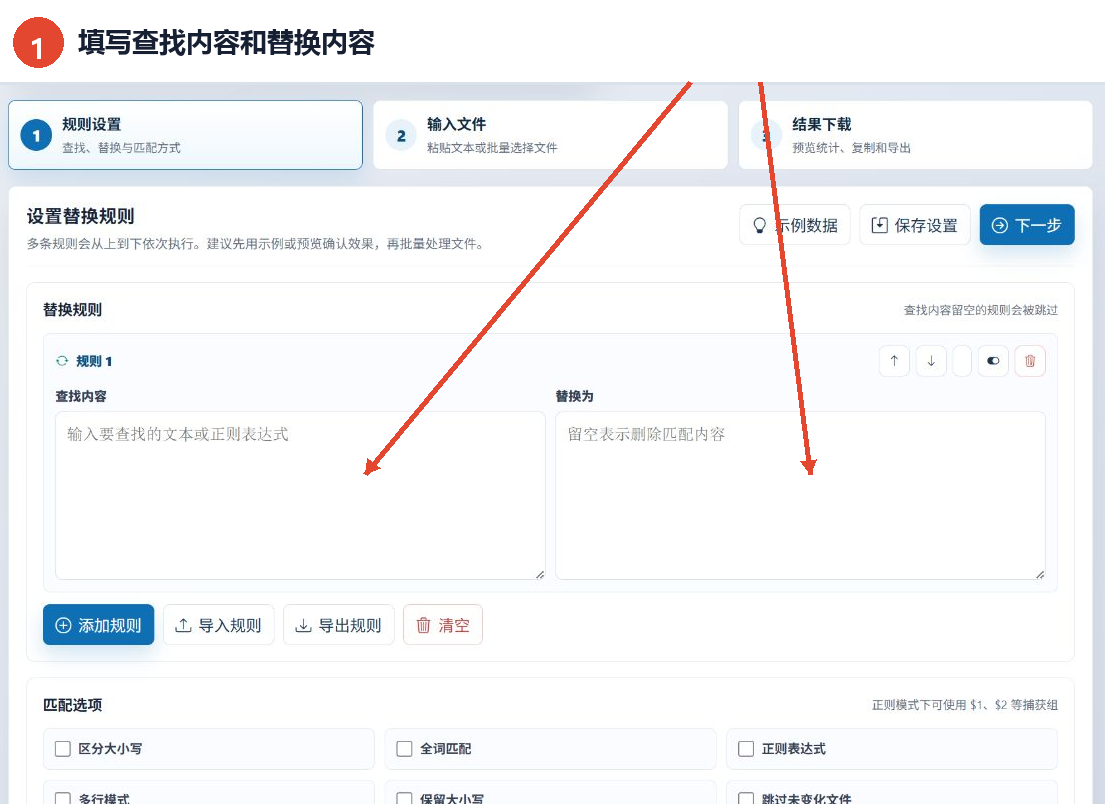Focus the 查找内容 text area

[x=300, y=495]
